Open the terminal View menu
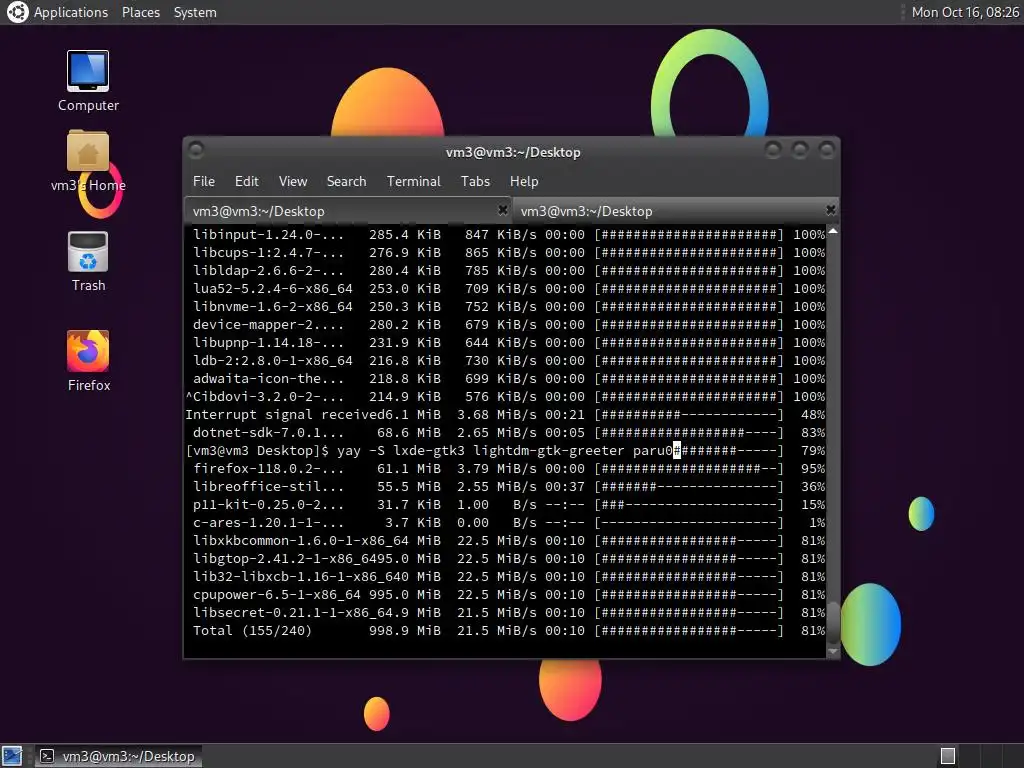Image resolution: width=1024 pixels, height=768 pixels. pyautogui.click(x=293, y=182)
